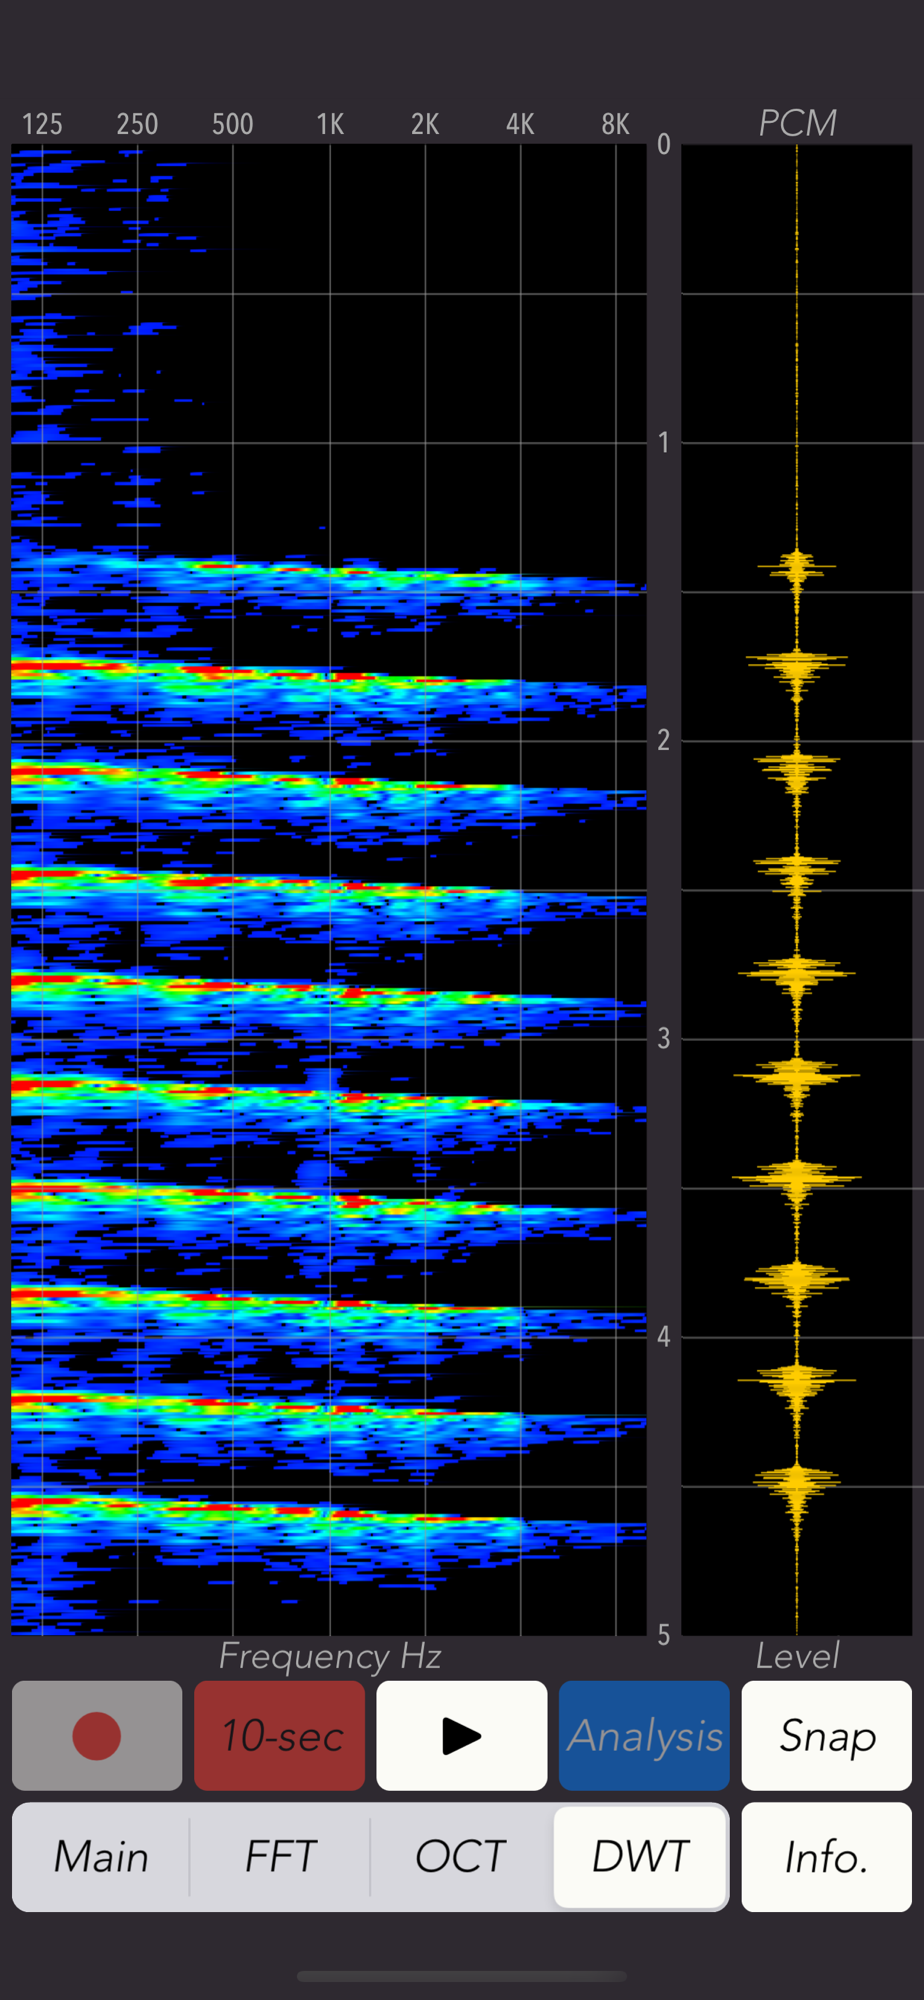Tap the 2K frequency axis label
Screen dimensions: 924x2000
tap(425, 124)
